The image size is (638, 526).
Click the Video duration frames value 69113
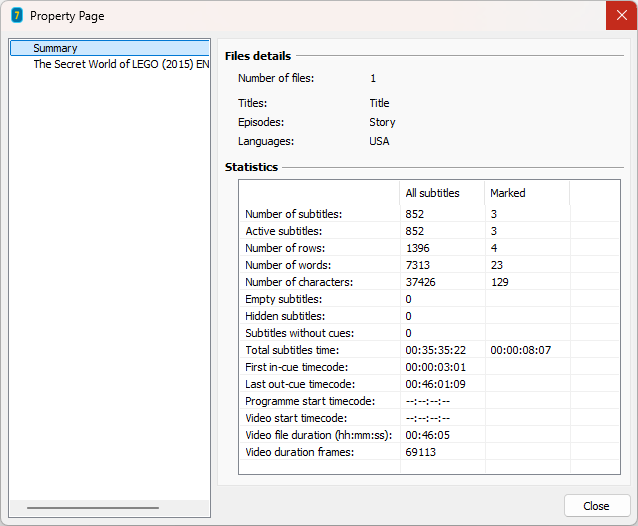click(420, 452)
